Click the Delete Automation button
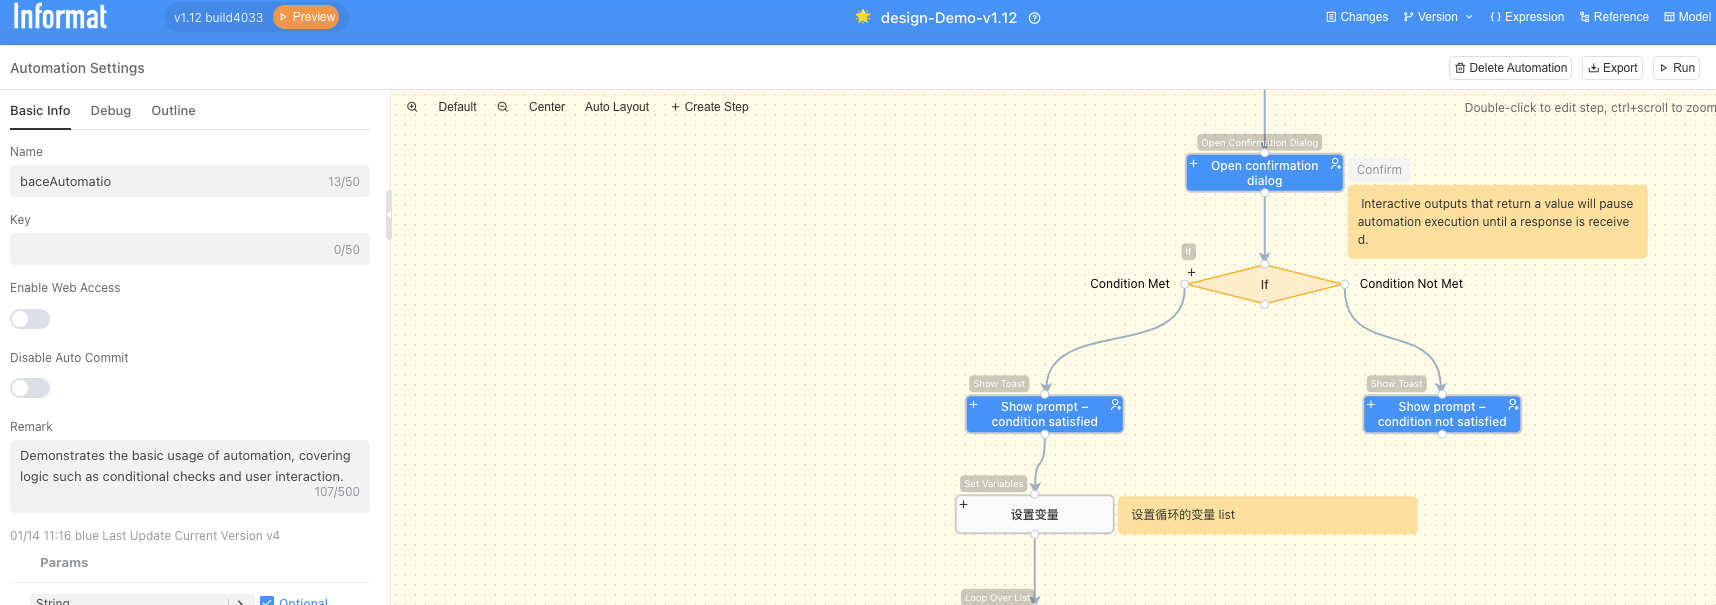 pos(1510,68)
